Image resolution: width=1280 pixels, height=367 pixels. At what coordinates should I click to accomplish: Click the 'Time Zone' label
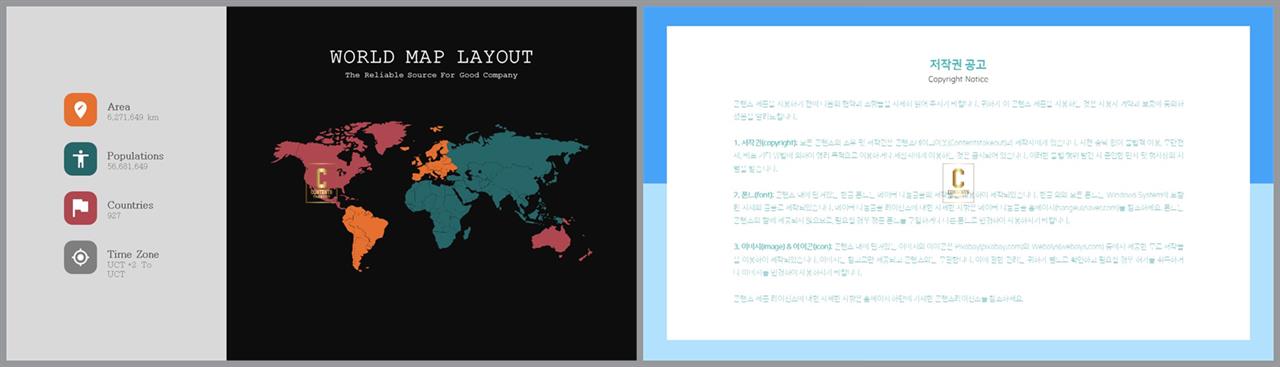pyautogui.click(x=133, y=254)
